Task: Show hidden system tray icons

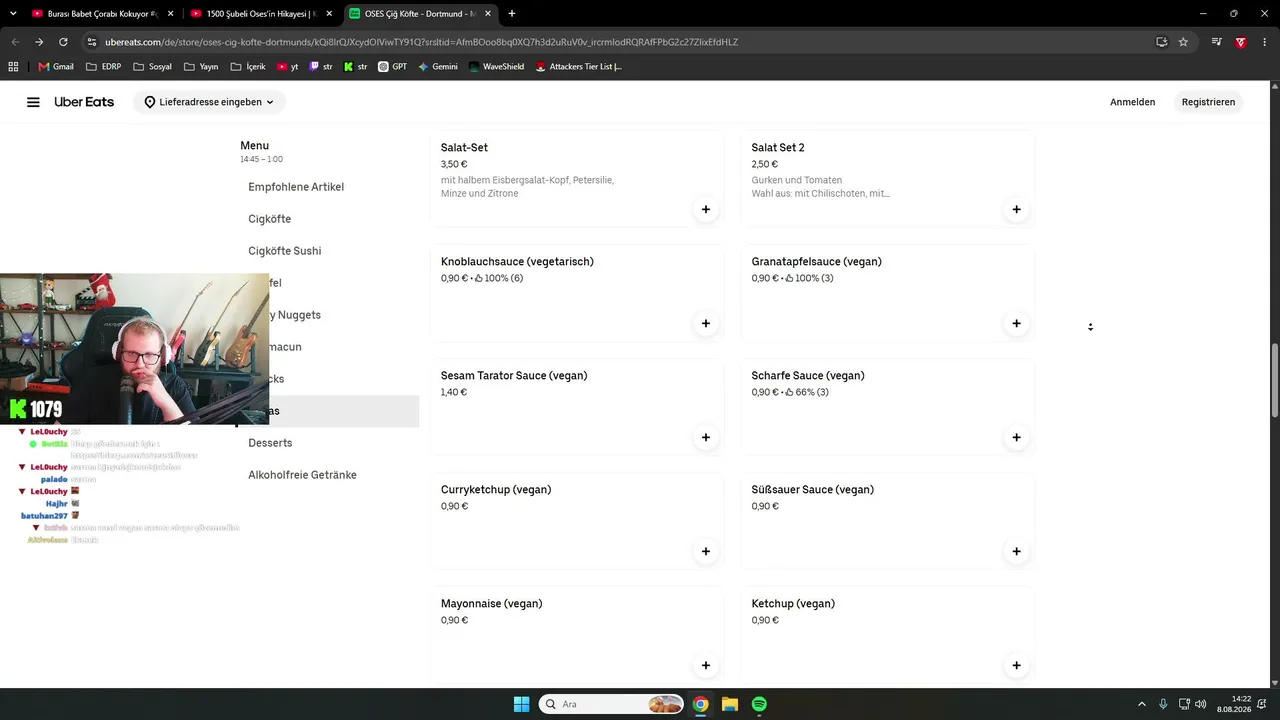Action: tap(1142, 704)
